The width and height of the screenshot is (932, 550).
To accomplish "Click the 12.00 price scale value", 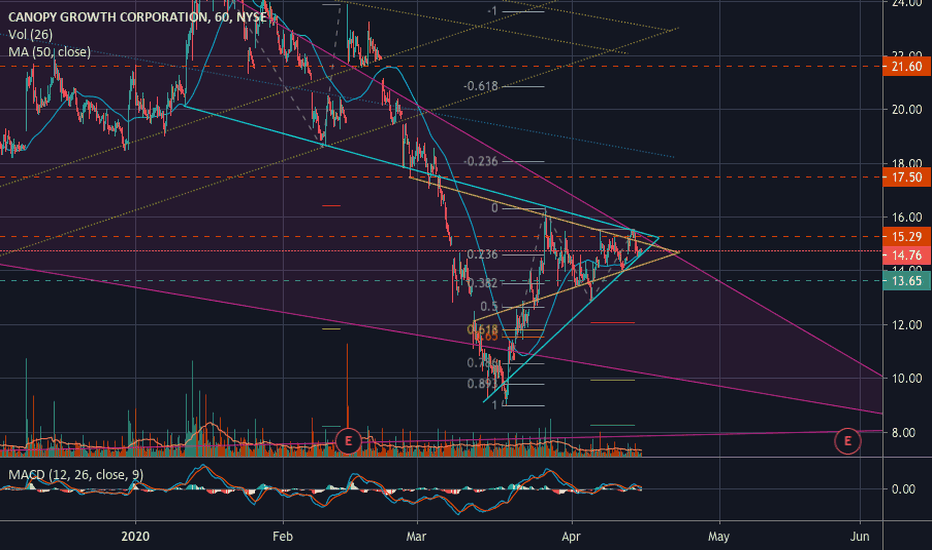I will coord(907,325).
